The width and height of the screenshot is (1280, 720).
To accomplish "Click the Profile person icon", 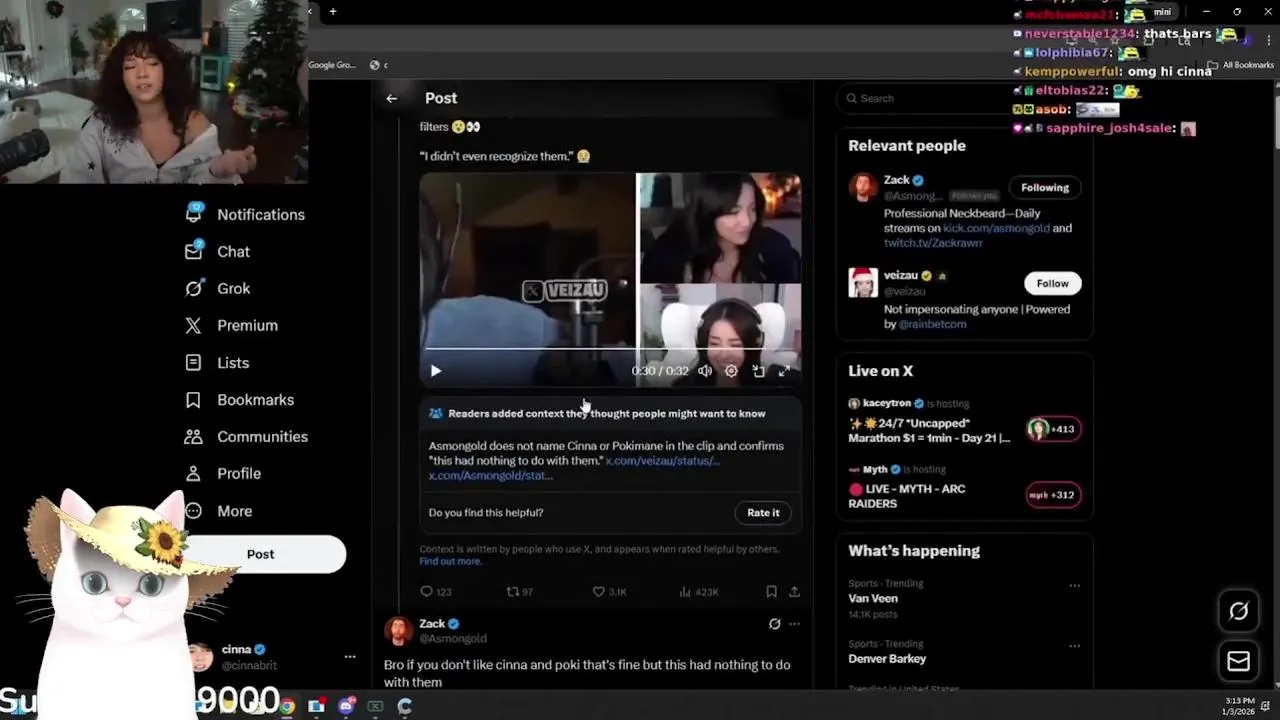I will 194,474.
